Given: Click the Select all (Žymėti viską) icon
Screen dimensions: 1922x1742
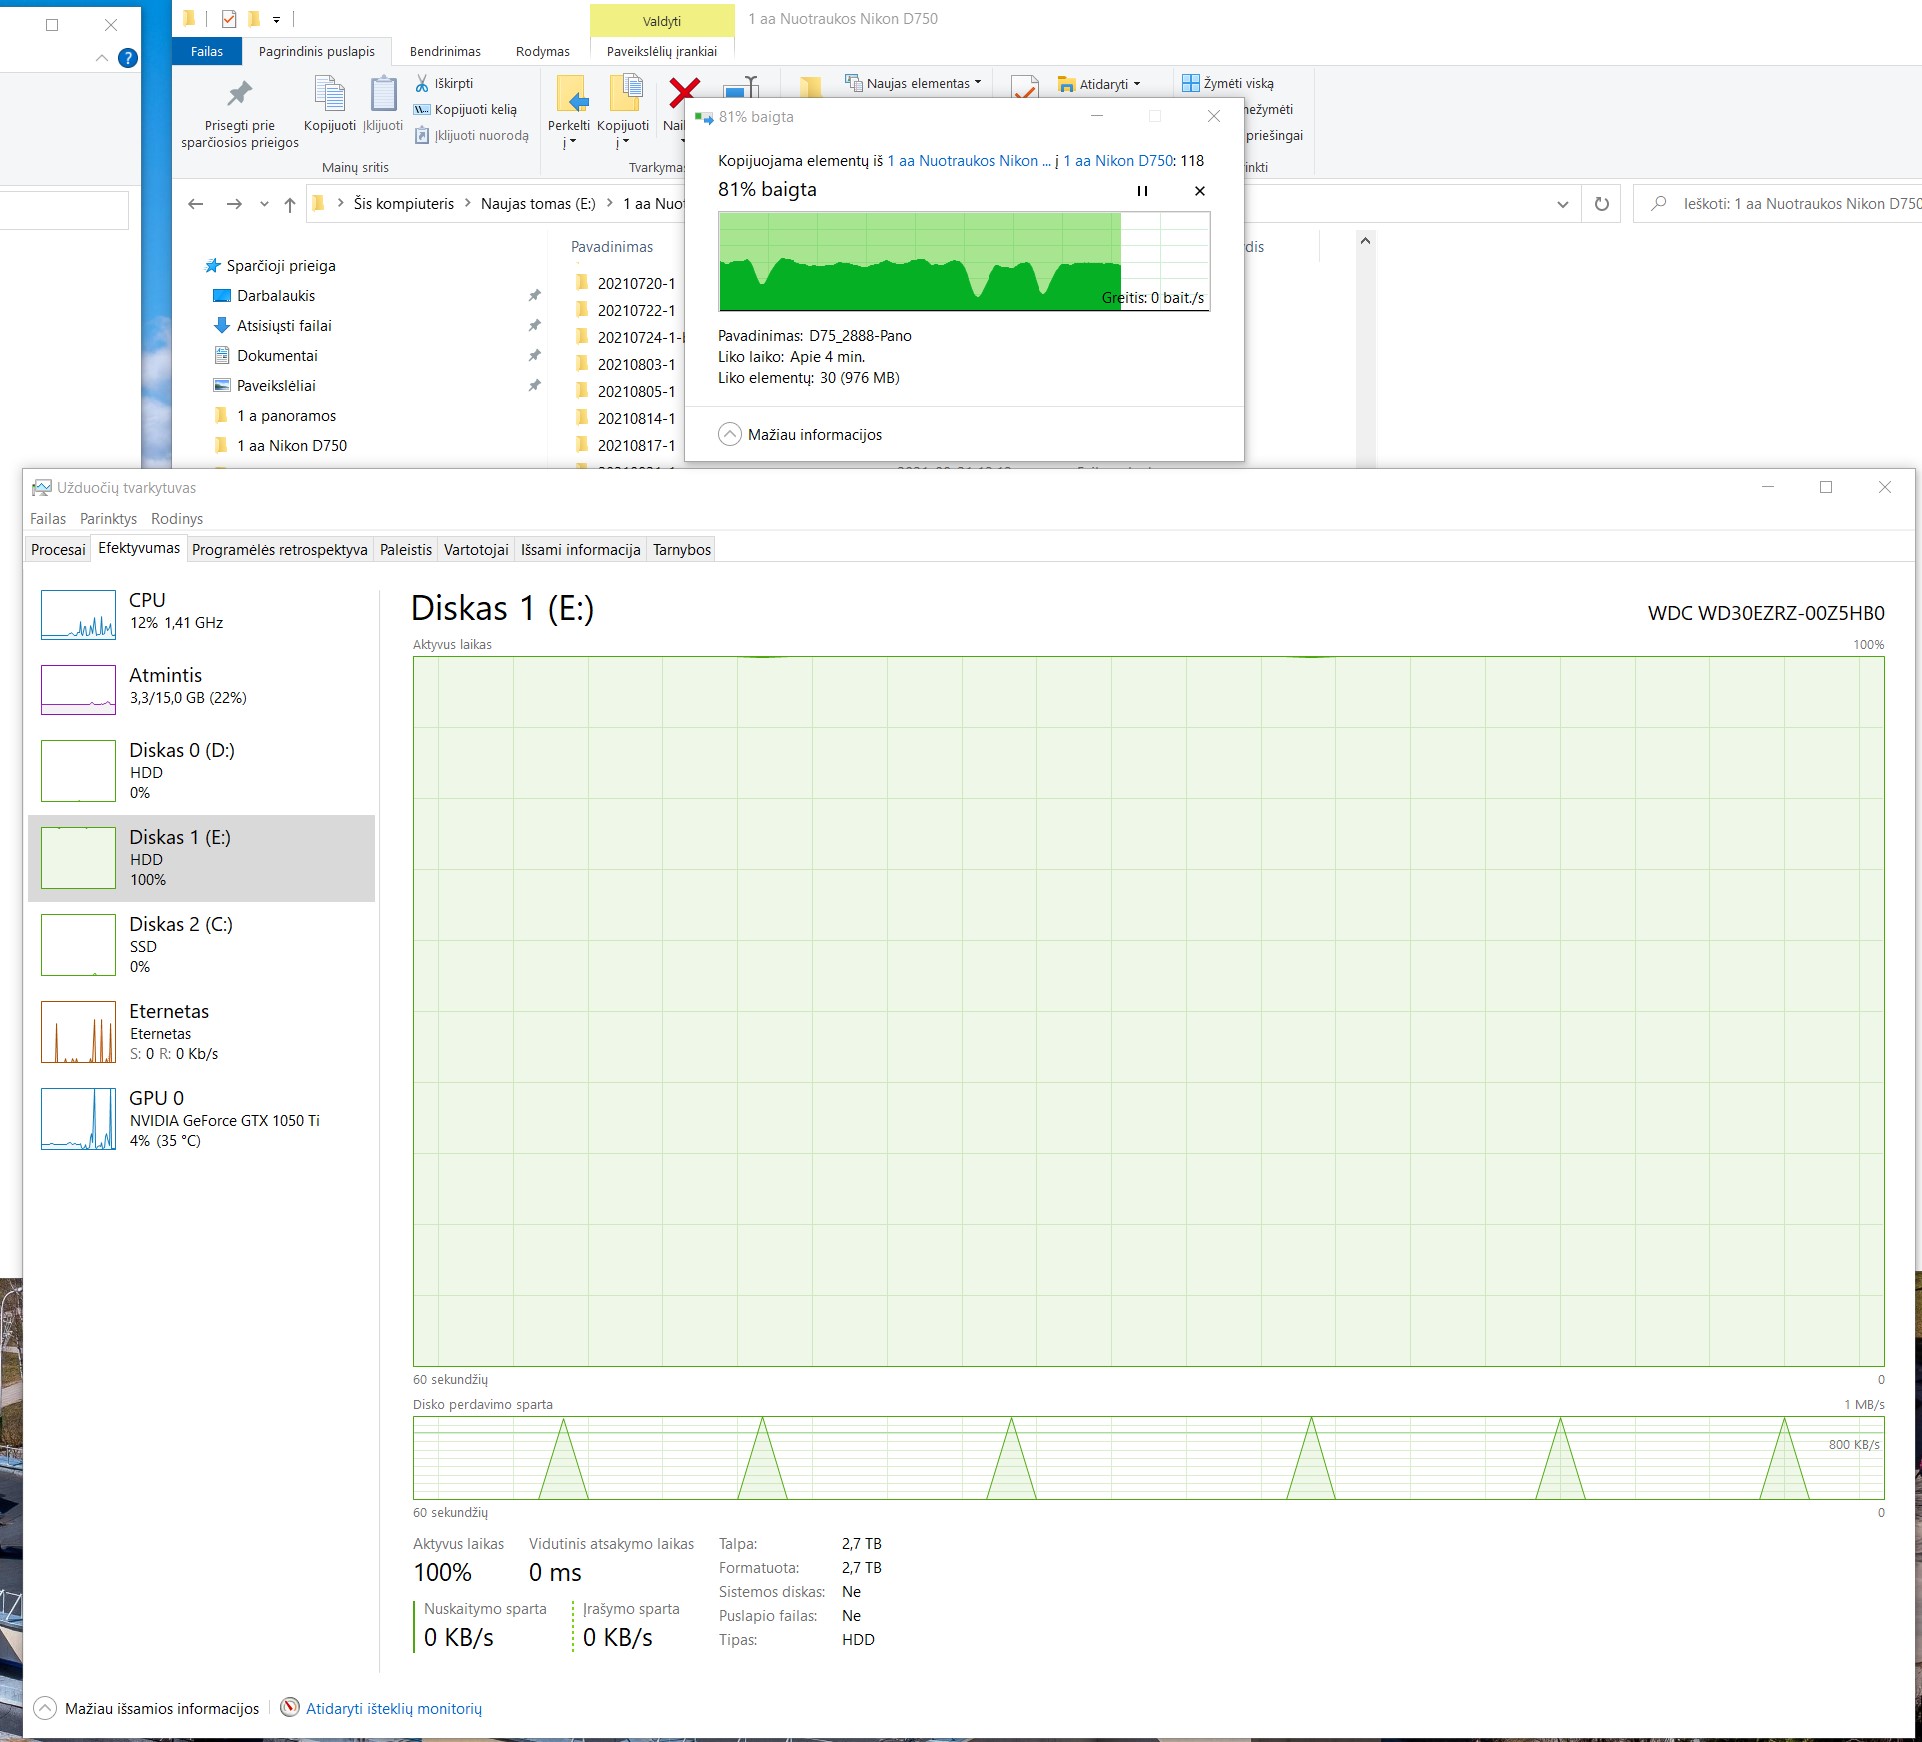Looking at the screenshot, I should (x=1190, y=83).
